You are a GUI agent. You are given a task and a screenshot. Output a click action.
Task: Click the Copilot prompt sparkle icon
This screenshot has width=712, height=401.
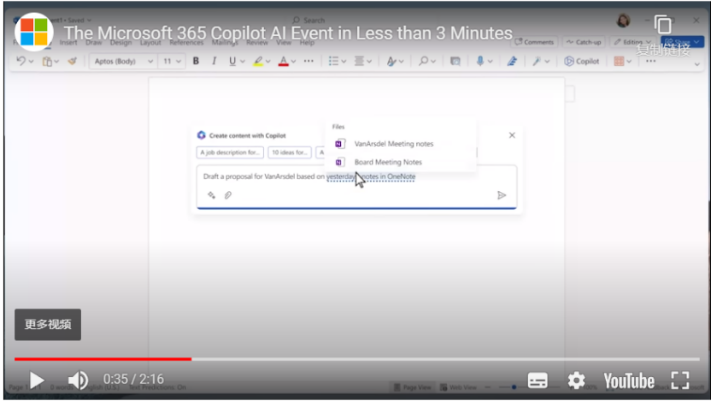(211, 195)
